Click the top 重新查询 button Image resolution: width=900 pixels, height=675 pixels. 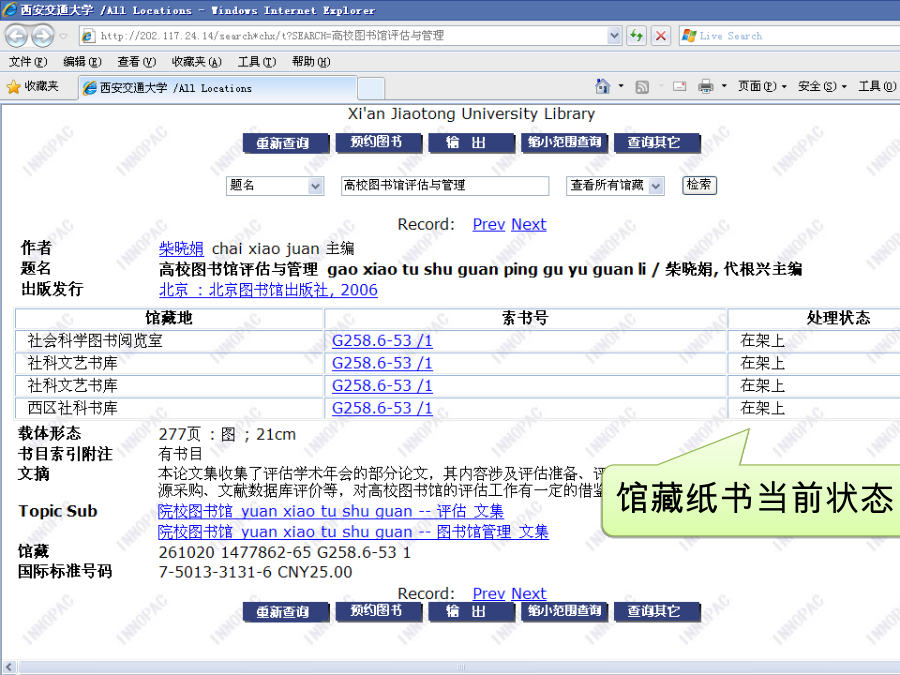pyautogui.click(x=285, y=143)
